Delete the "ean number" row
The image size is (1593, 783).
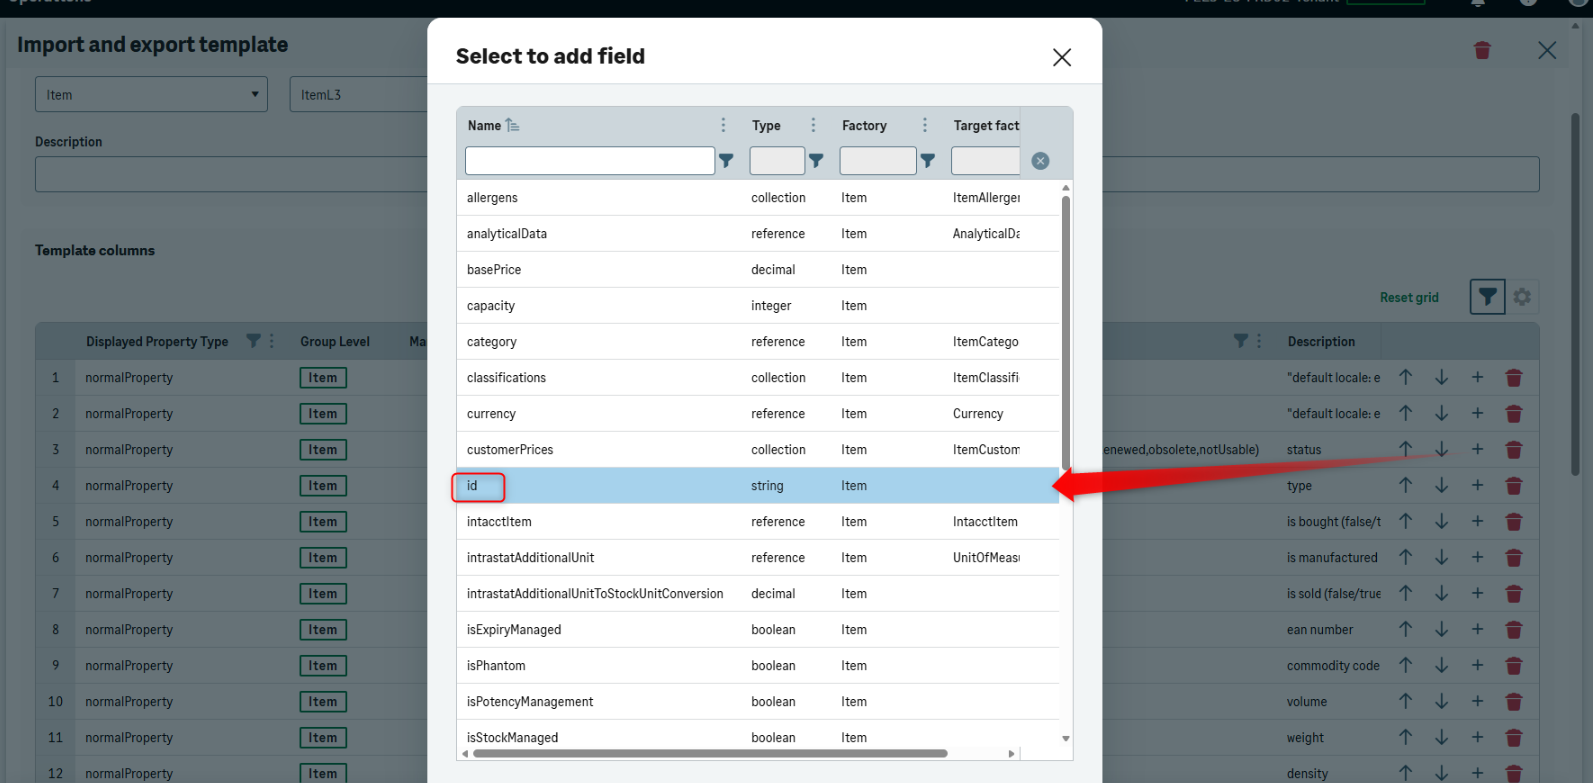coord(1514,629)
